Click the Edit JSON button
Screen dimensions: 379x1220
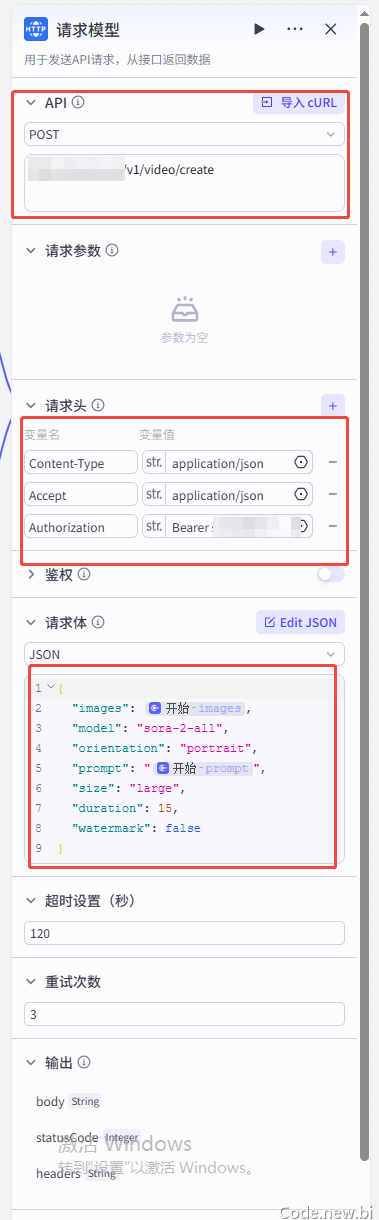301,622
